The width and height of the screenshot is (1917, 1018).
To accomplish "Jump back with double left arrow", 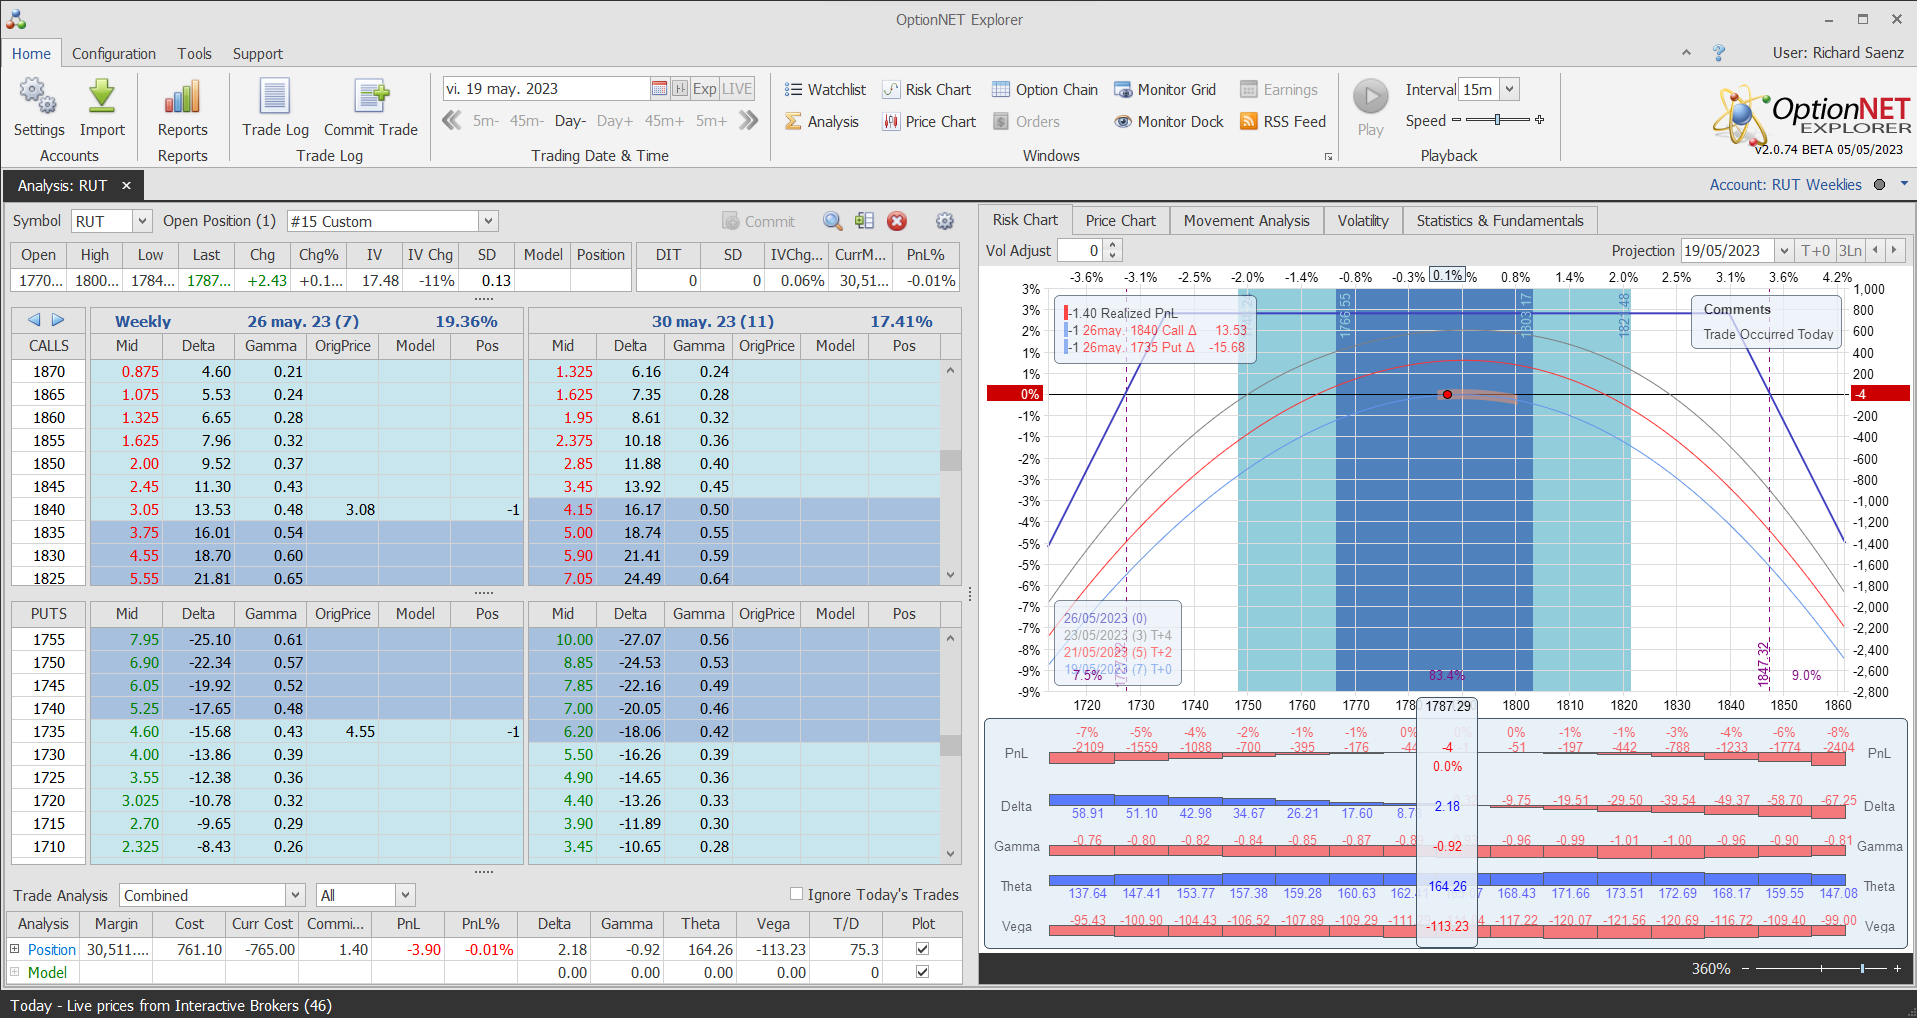I will tap(452, 121).
